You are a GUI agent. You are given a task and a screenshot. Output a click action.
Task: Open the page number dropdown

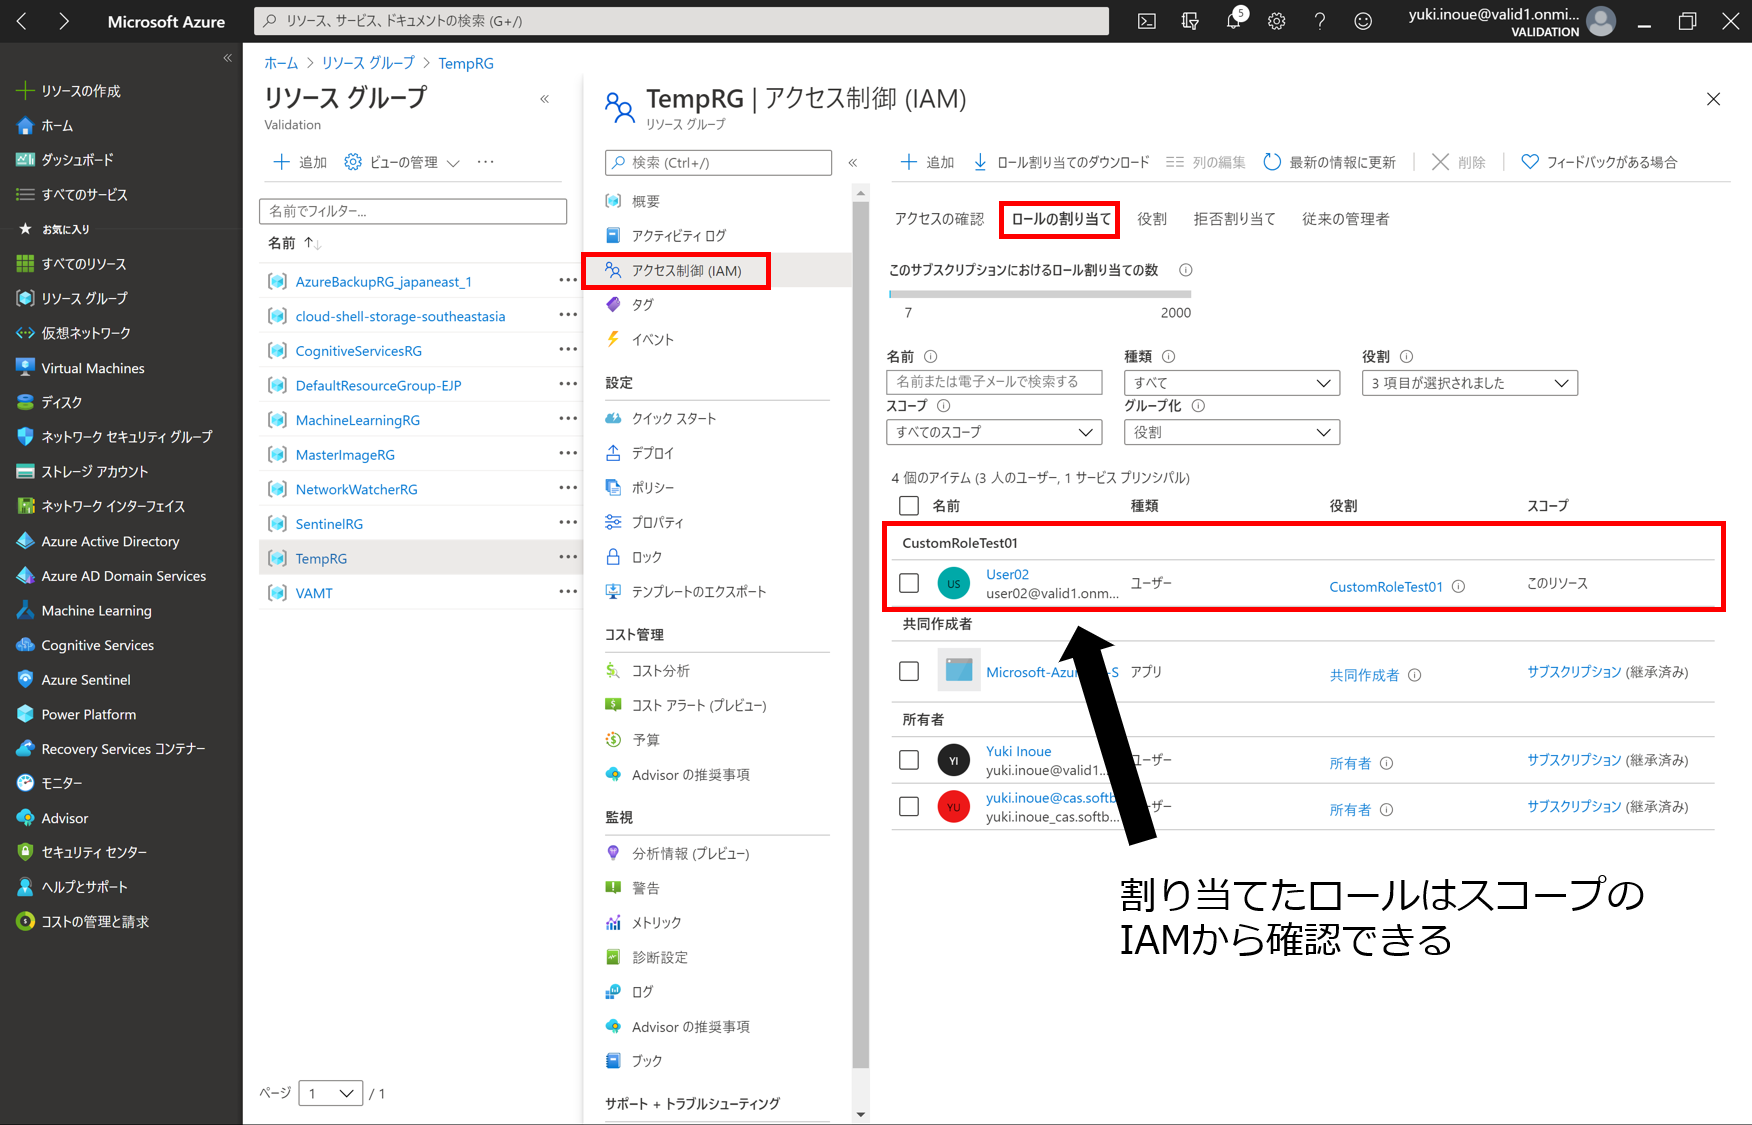(x=331, y=1093)
